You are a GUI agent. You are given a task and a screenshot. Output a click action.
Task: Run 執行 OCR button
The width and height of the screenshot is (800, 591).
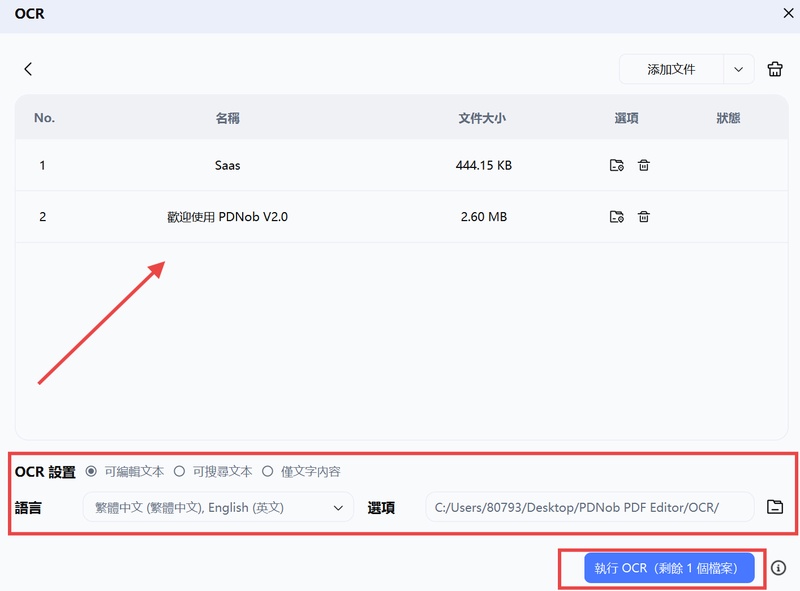click(669, 568)
